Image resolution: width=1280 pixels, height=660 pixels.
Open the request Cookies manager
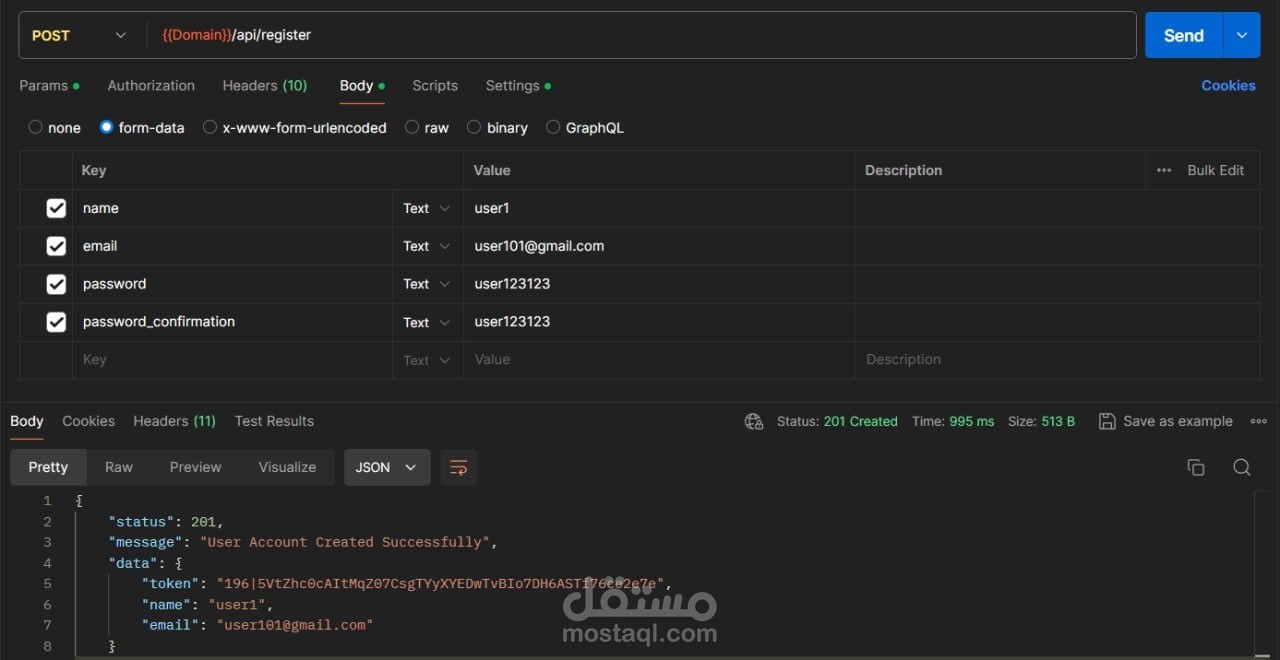pos(1228,85)
